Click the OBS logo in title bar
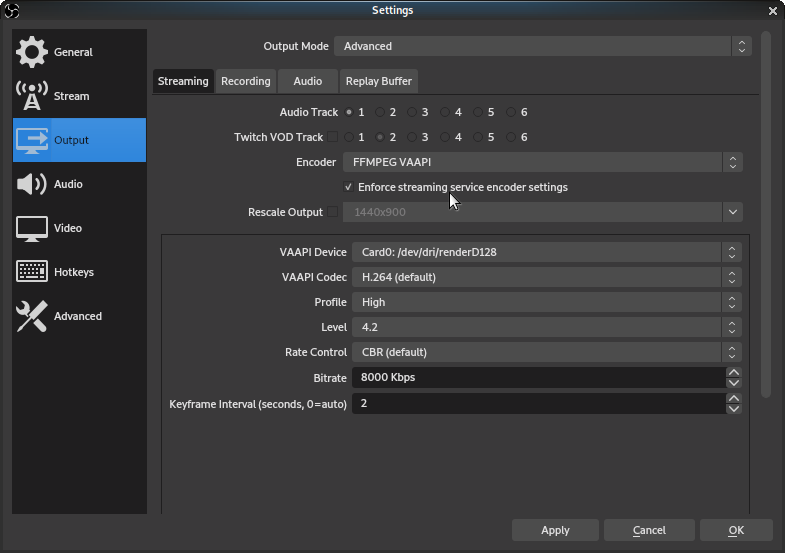 11,11
